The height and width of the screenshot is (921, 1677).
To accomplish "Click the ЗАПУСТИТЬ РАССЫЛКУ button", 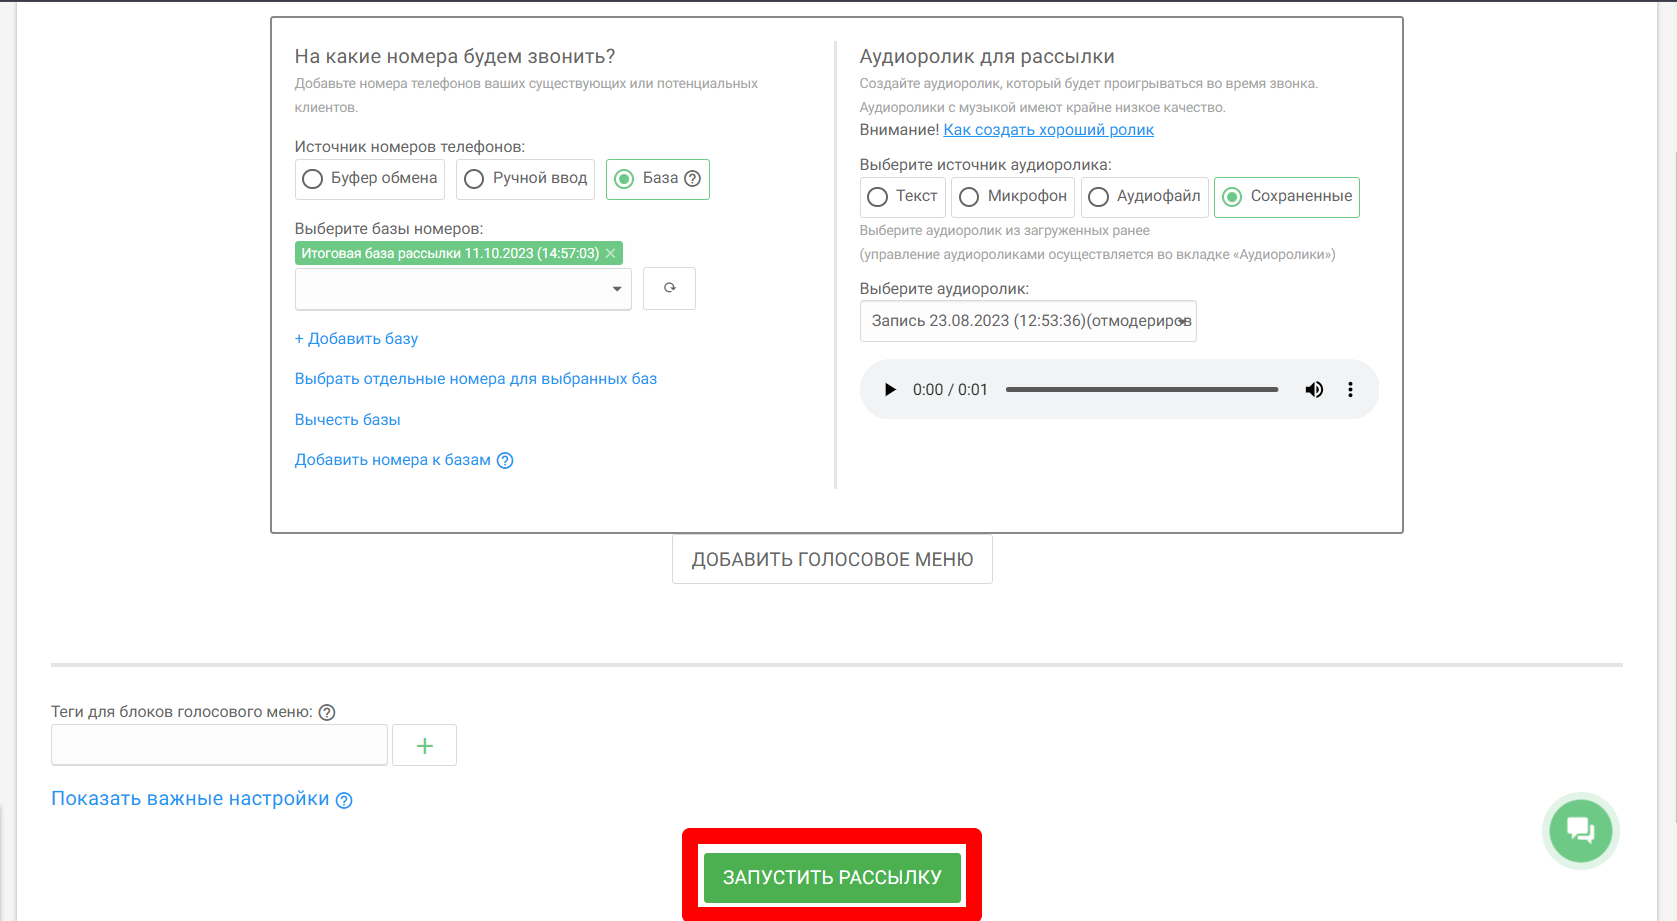I will [832, 877].
